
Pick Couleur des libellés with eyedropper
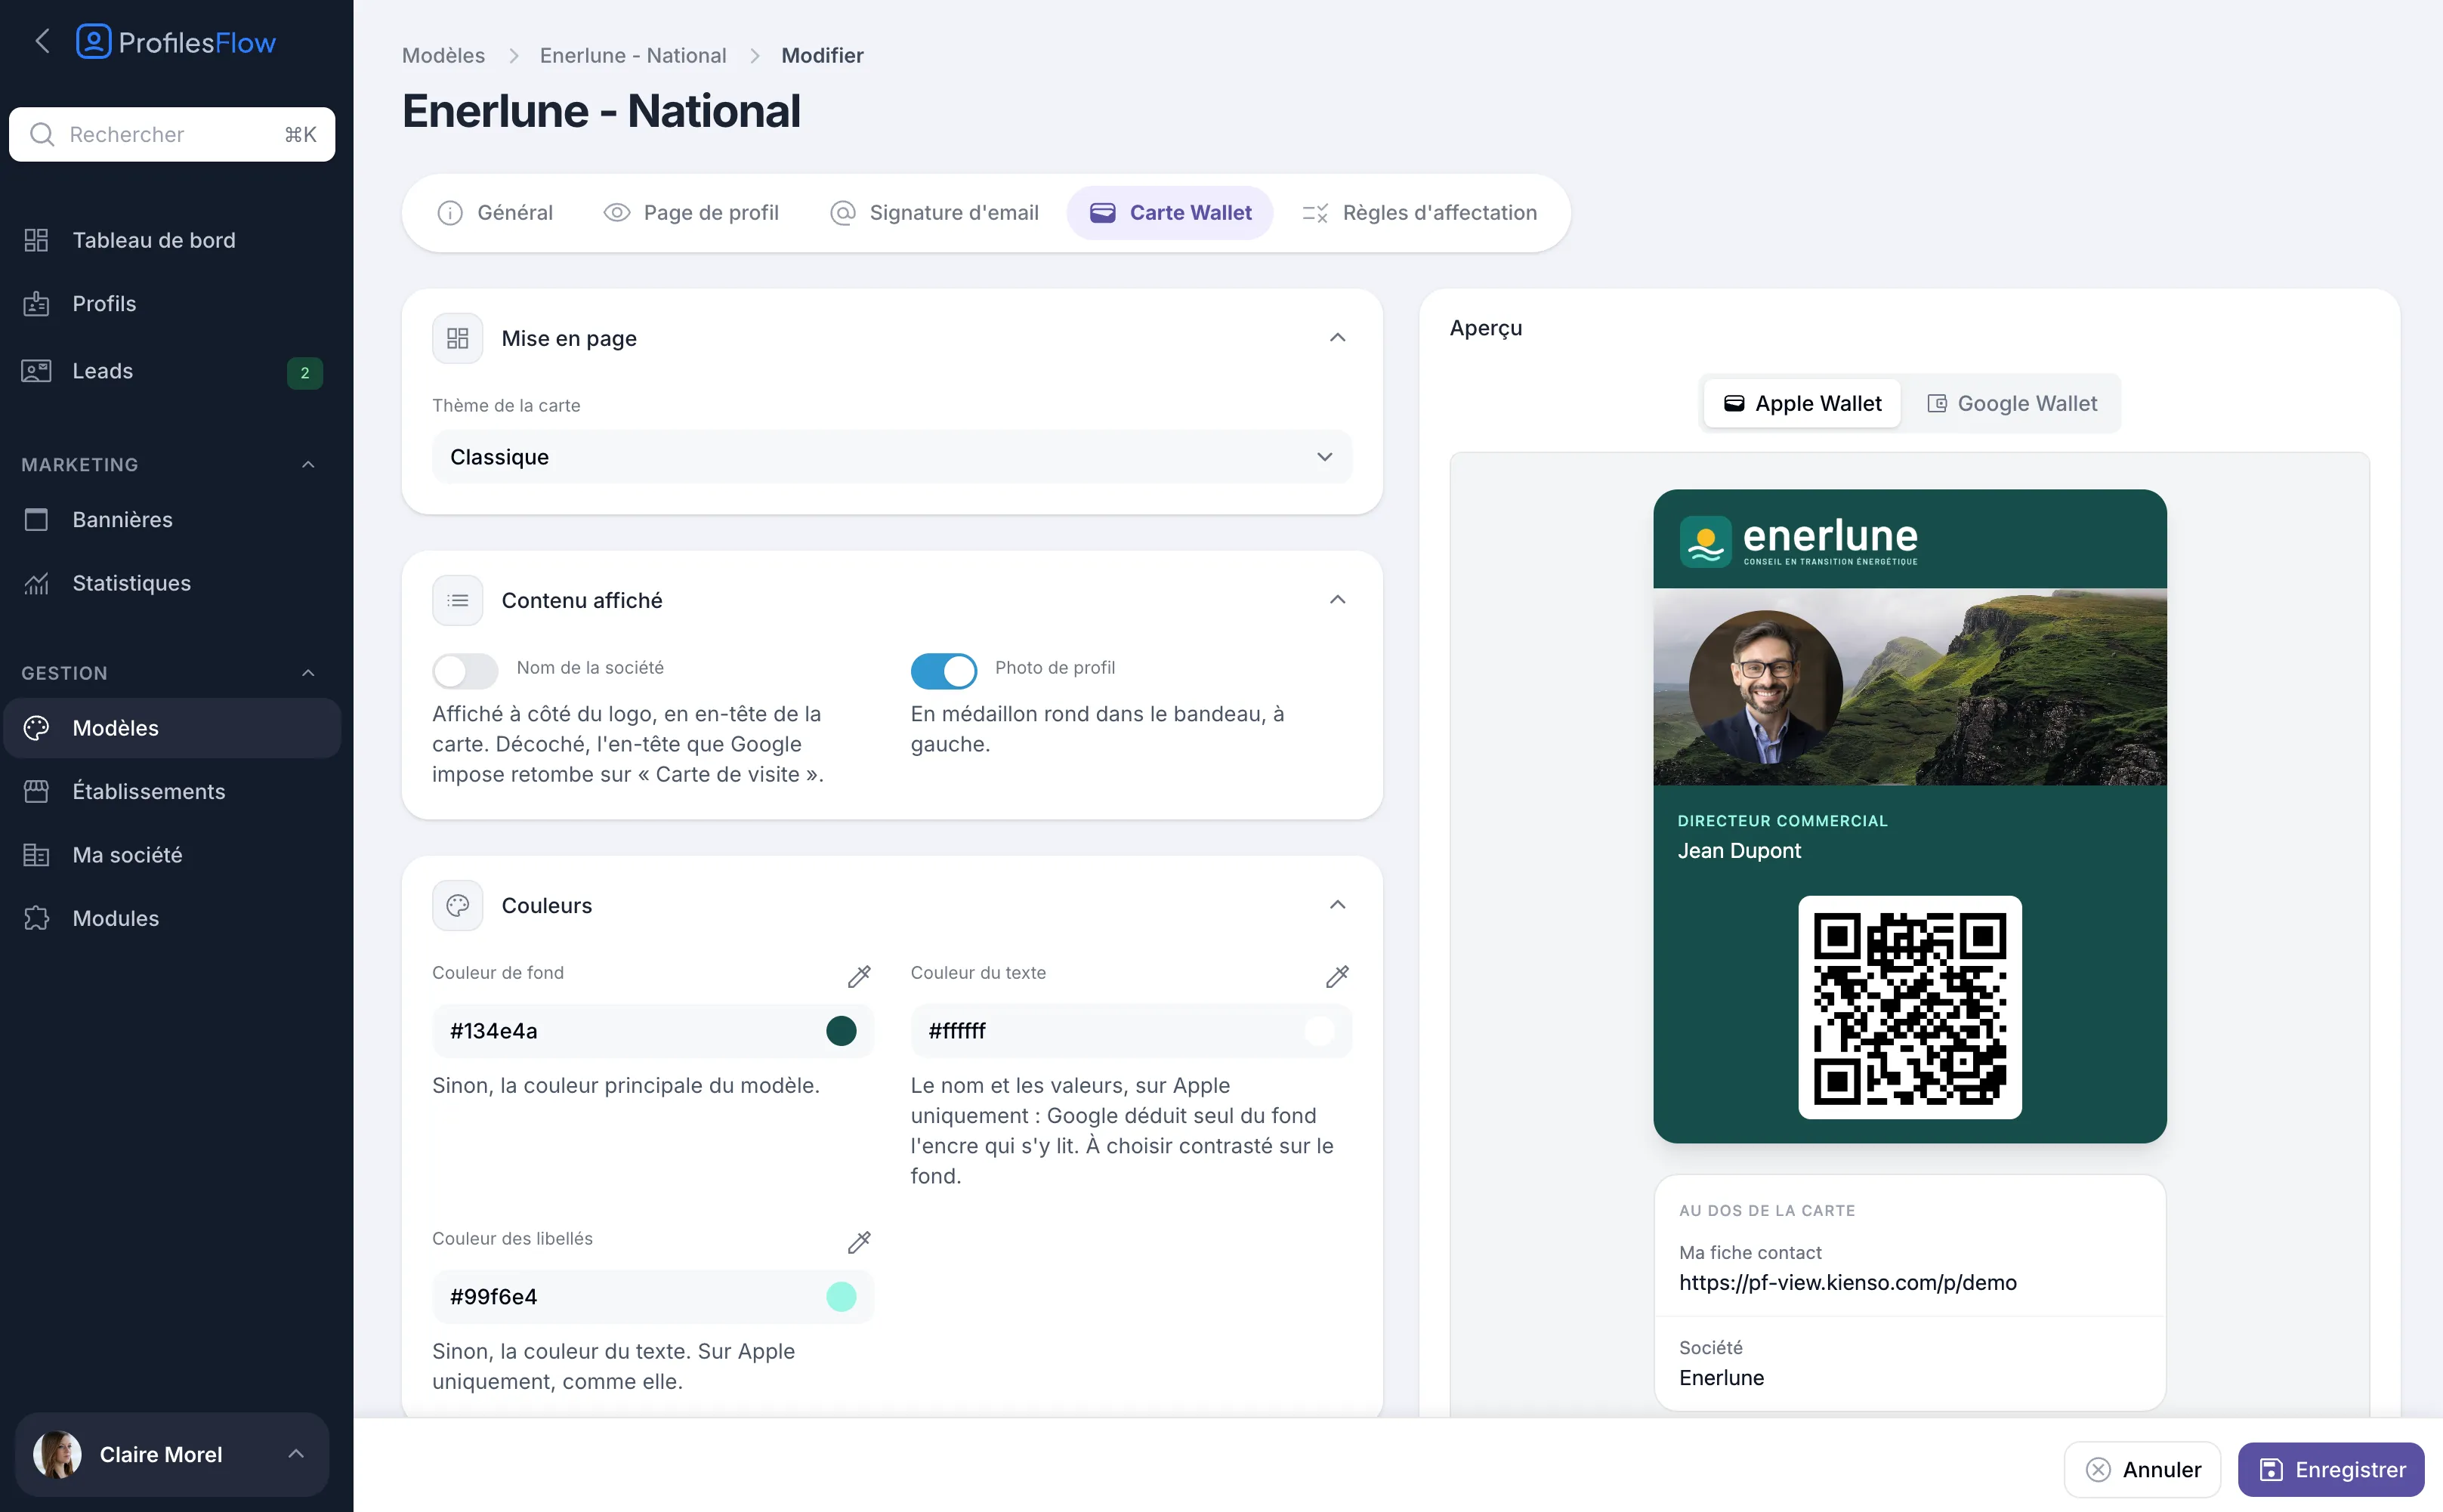[859, 1242]
